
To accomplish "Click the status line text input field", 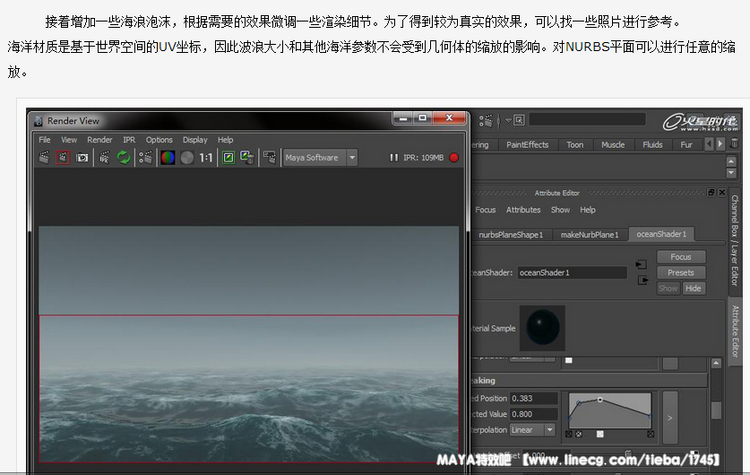I will 587,120.
